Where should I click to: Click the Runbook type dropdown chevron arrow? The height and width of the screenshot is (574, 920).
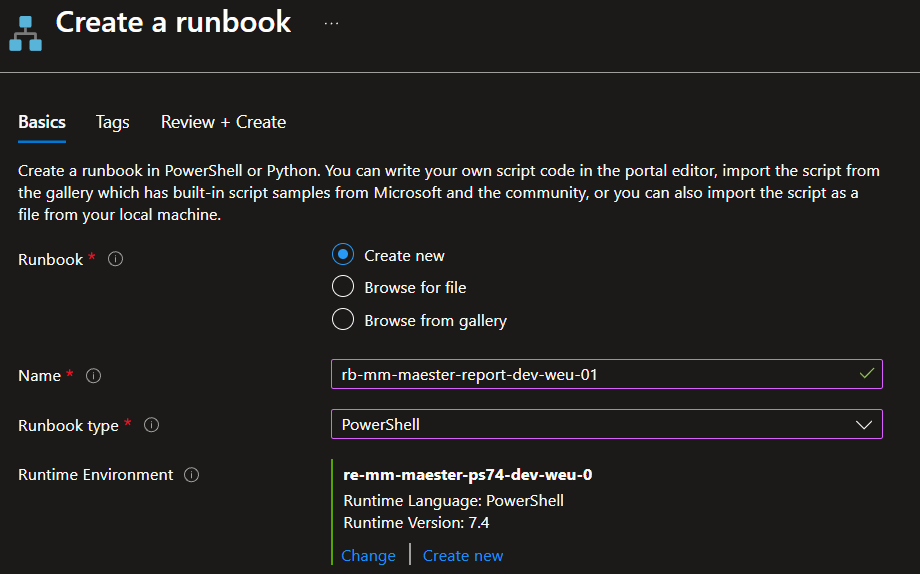coord(864,425)
